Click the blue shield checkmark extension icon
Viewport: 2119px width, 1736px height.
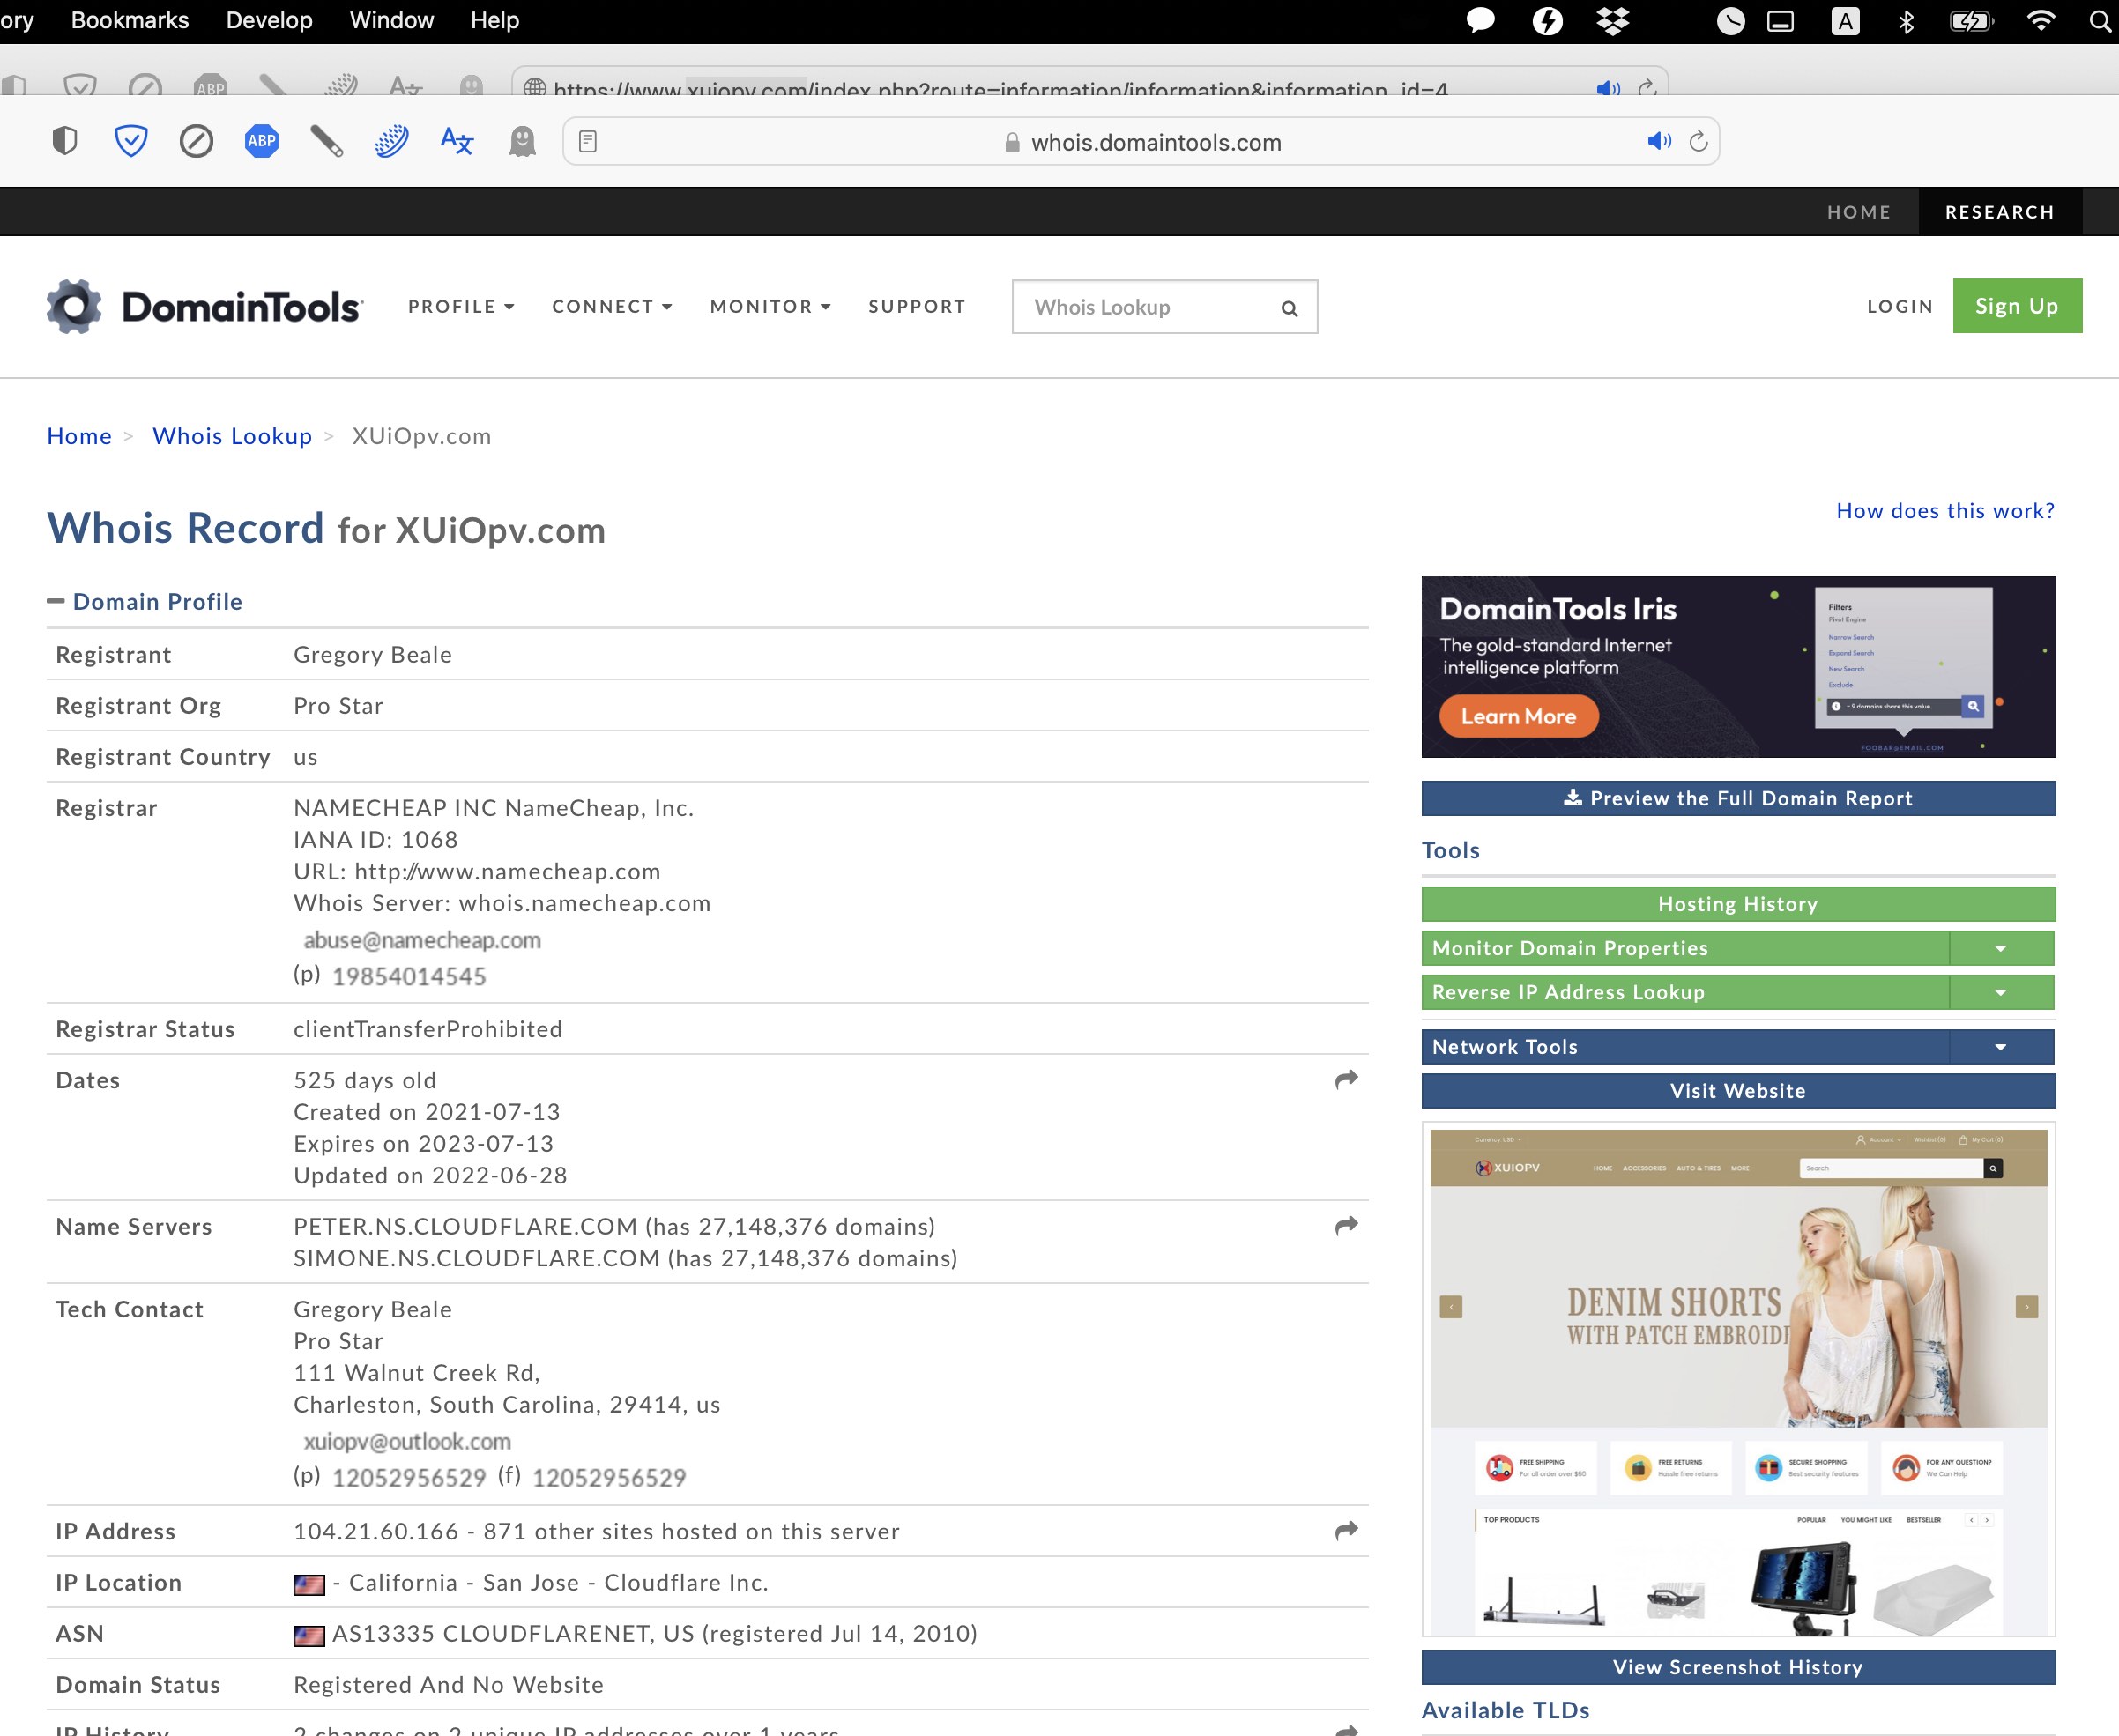(131, 141)
